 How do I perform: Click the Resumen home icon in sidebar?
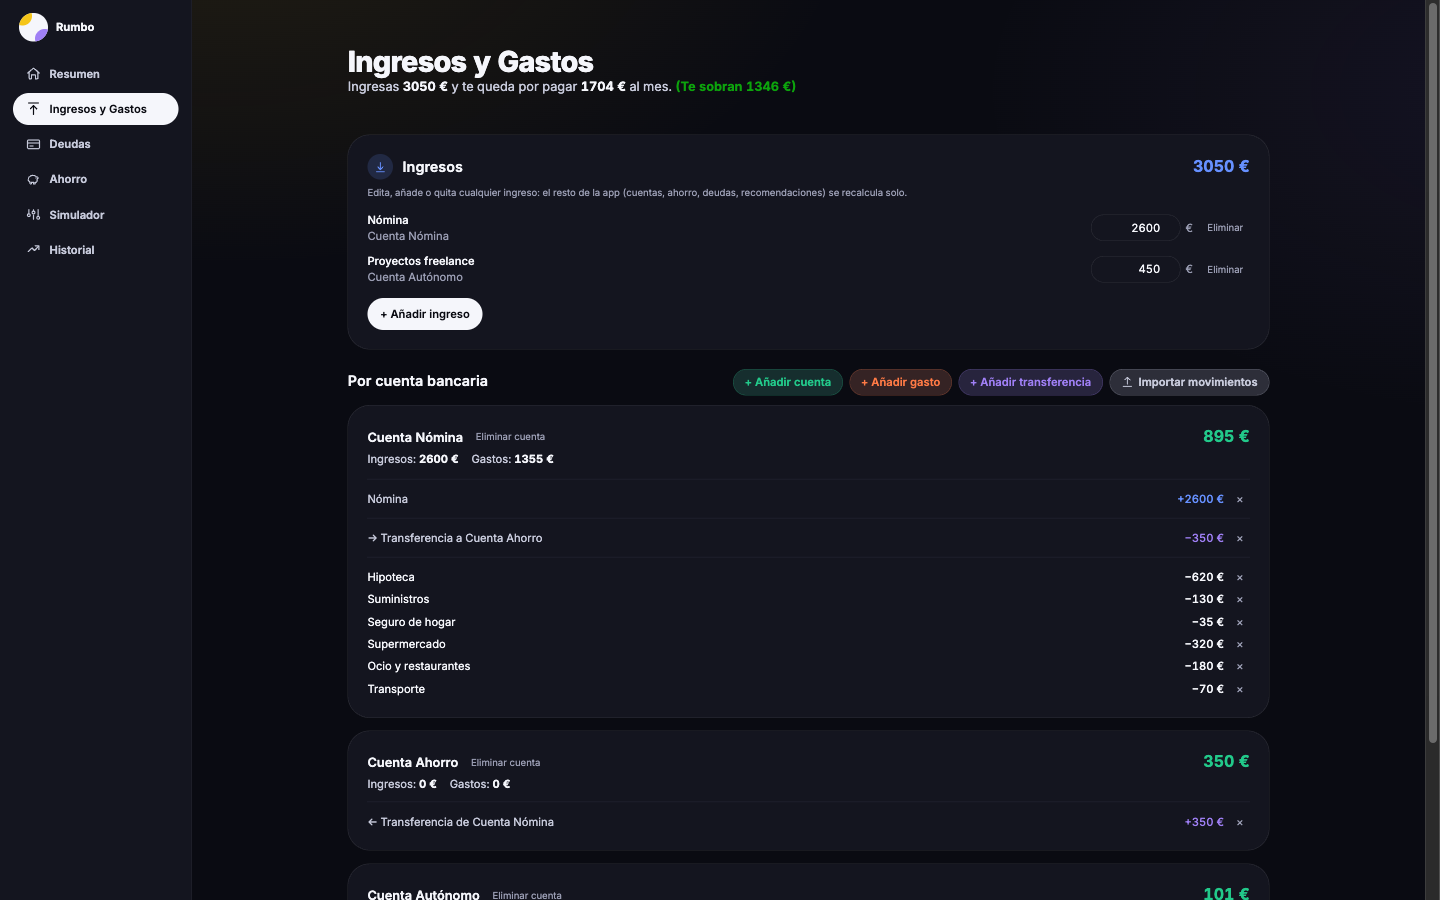[33, 74]
